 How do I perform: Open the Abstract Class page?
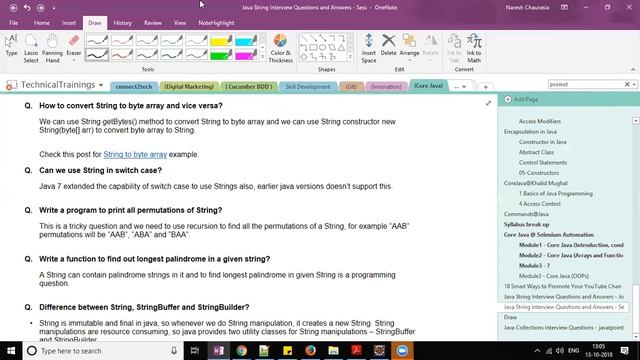[536, 152]
